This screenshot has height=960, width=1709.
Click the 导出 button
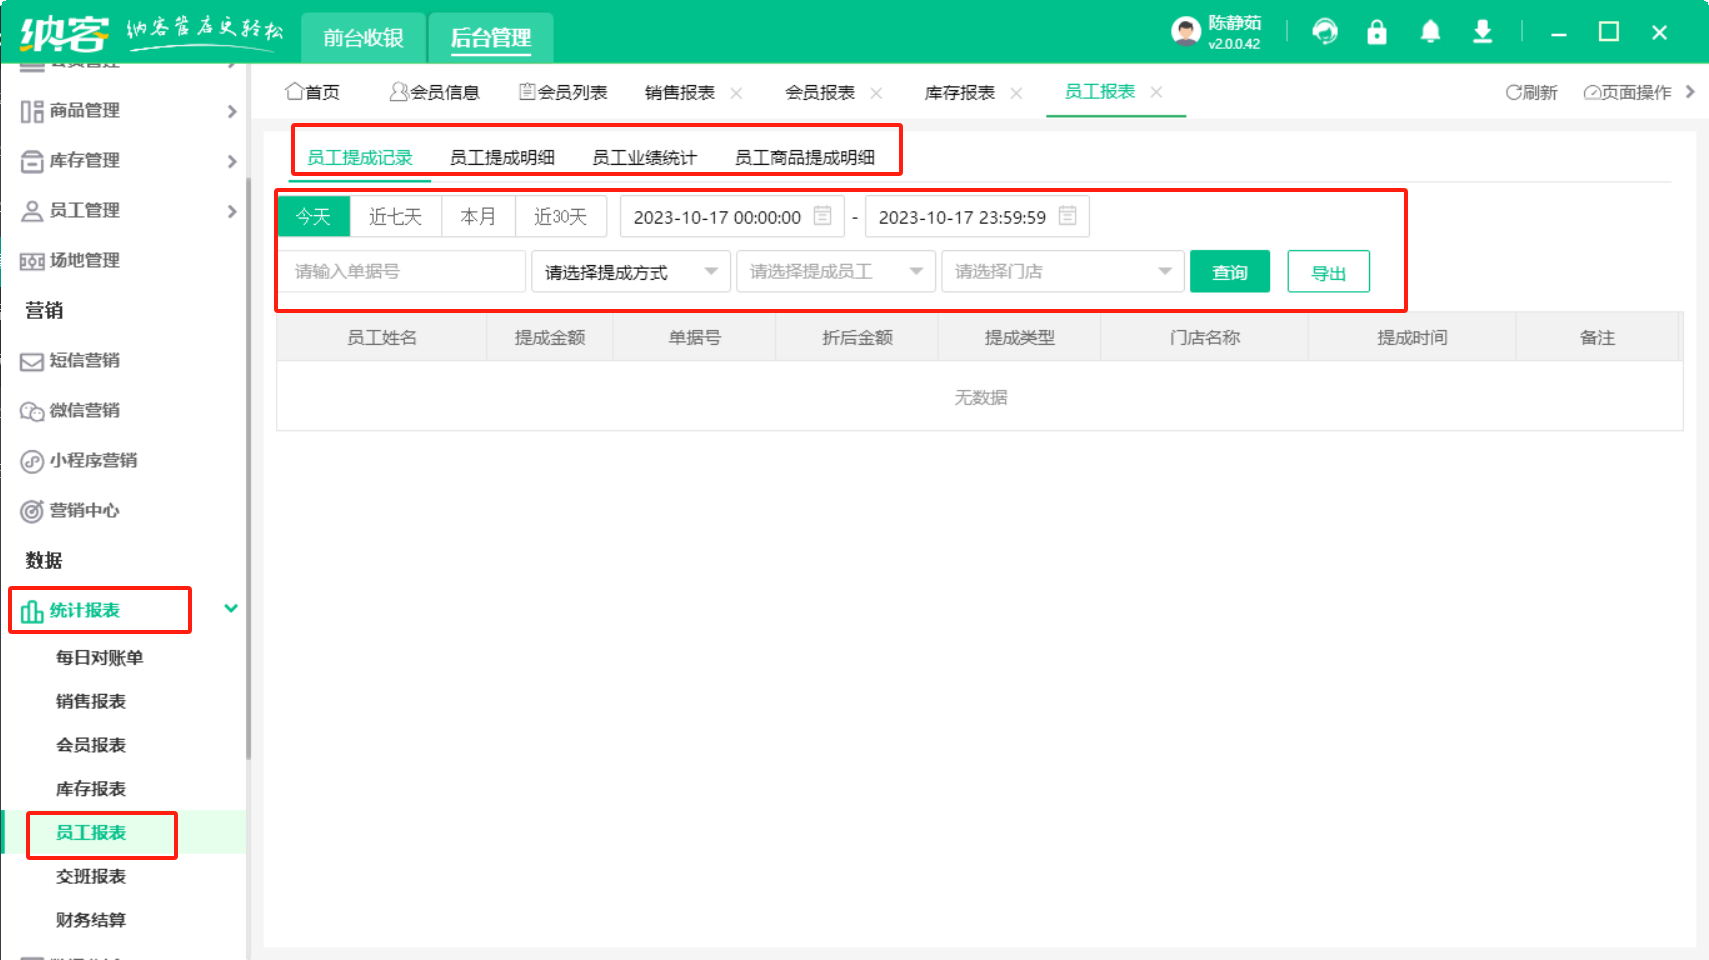tap(1328, 272)
